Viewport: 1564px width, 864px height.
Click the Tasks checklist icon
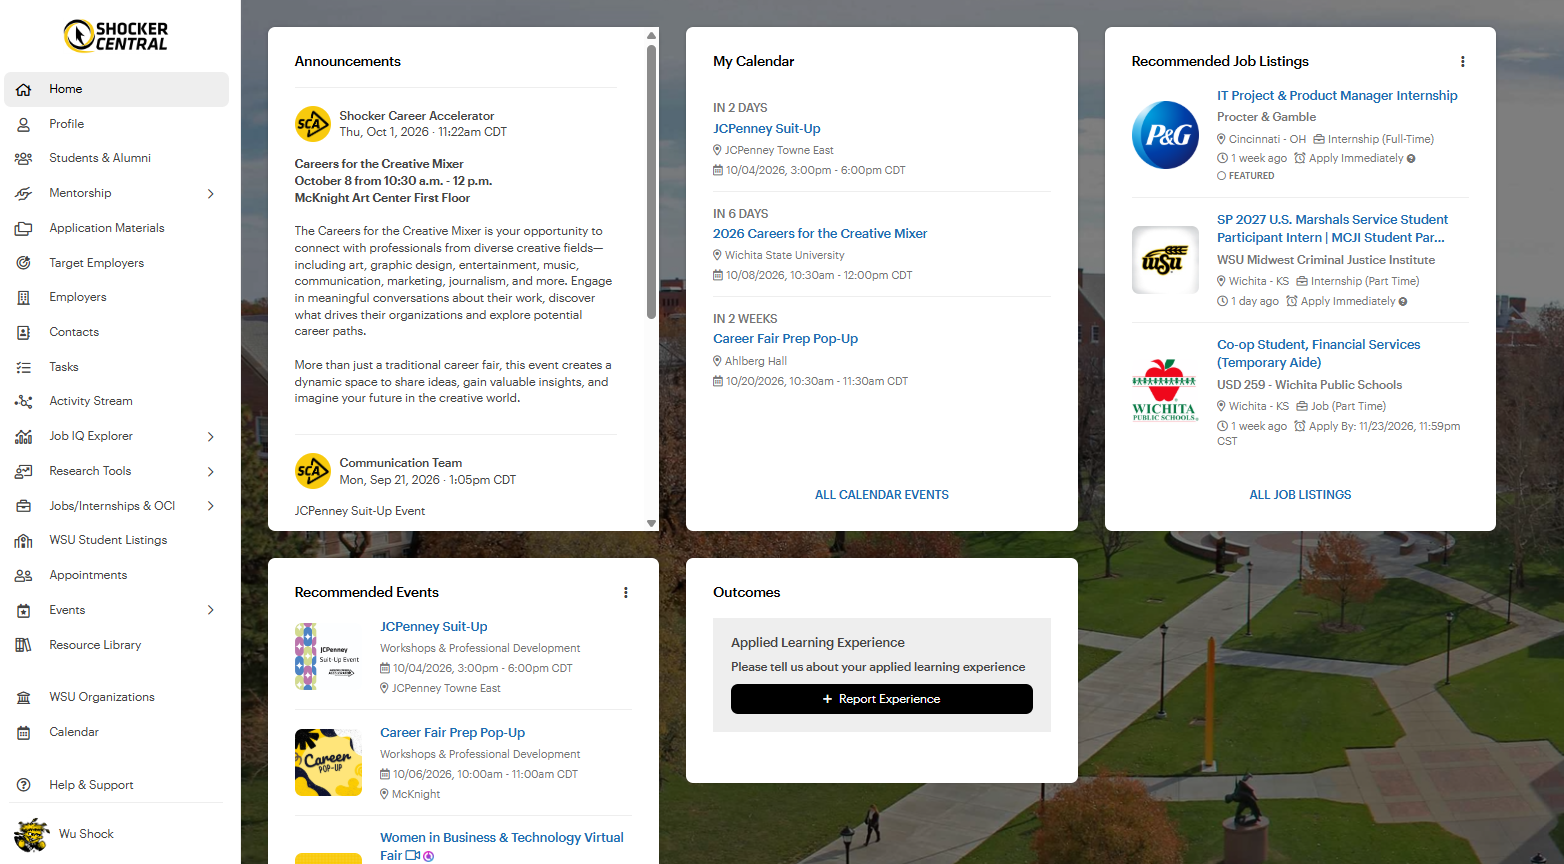coord(24,367)
